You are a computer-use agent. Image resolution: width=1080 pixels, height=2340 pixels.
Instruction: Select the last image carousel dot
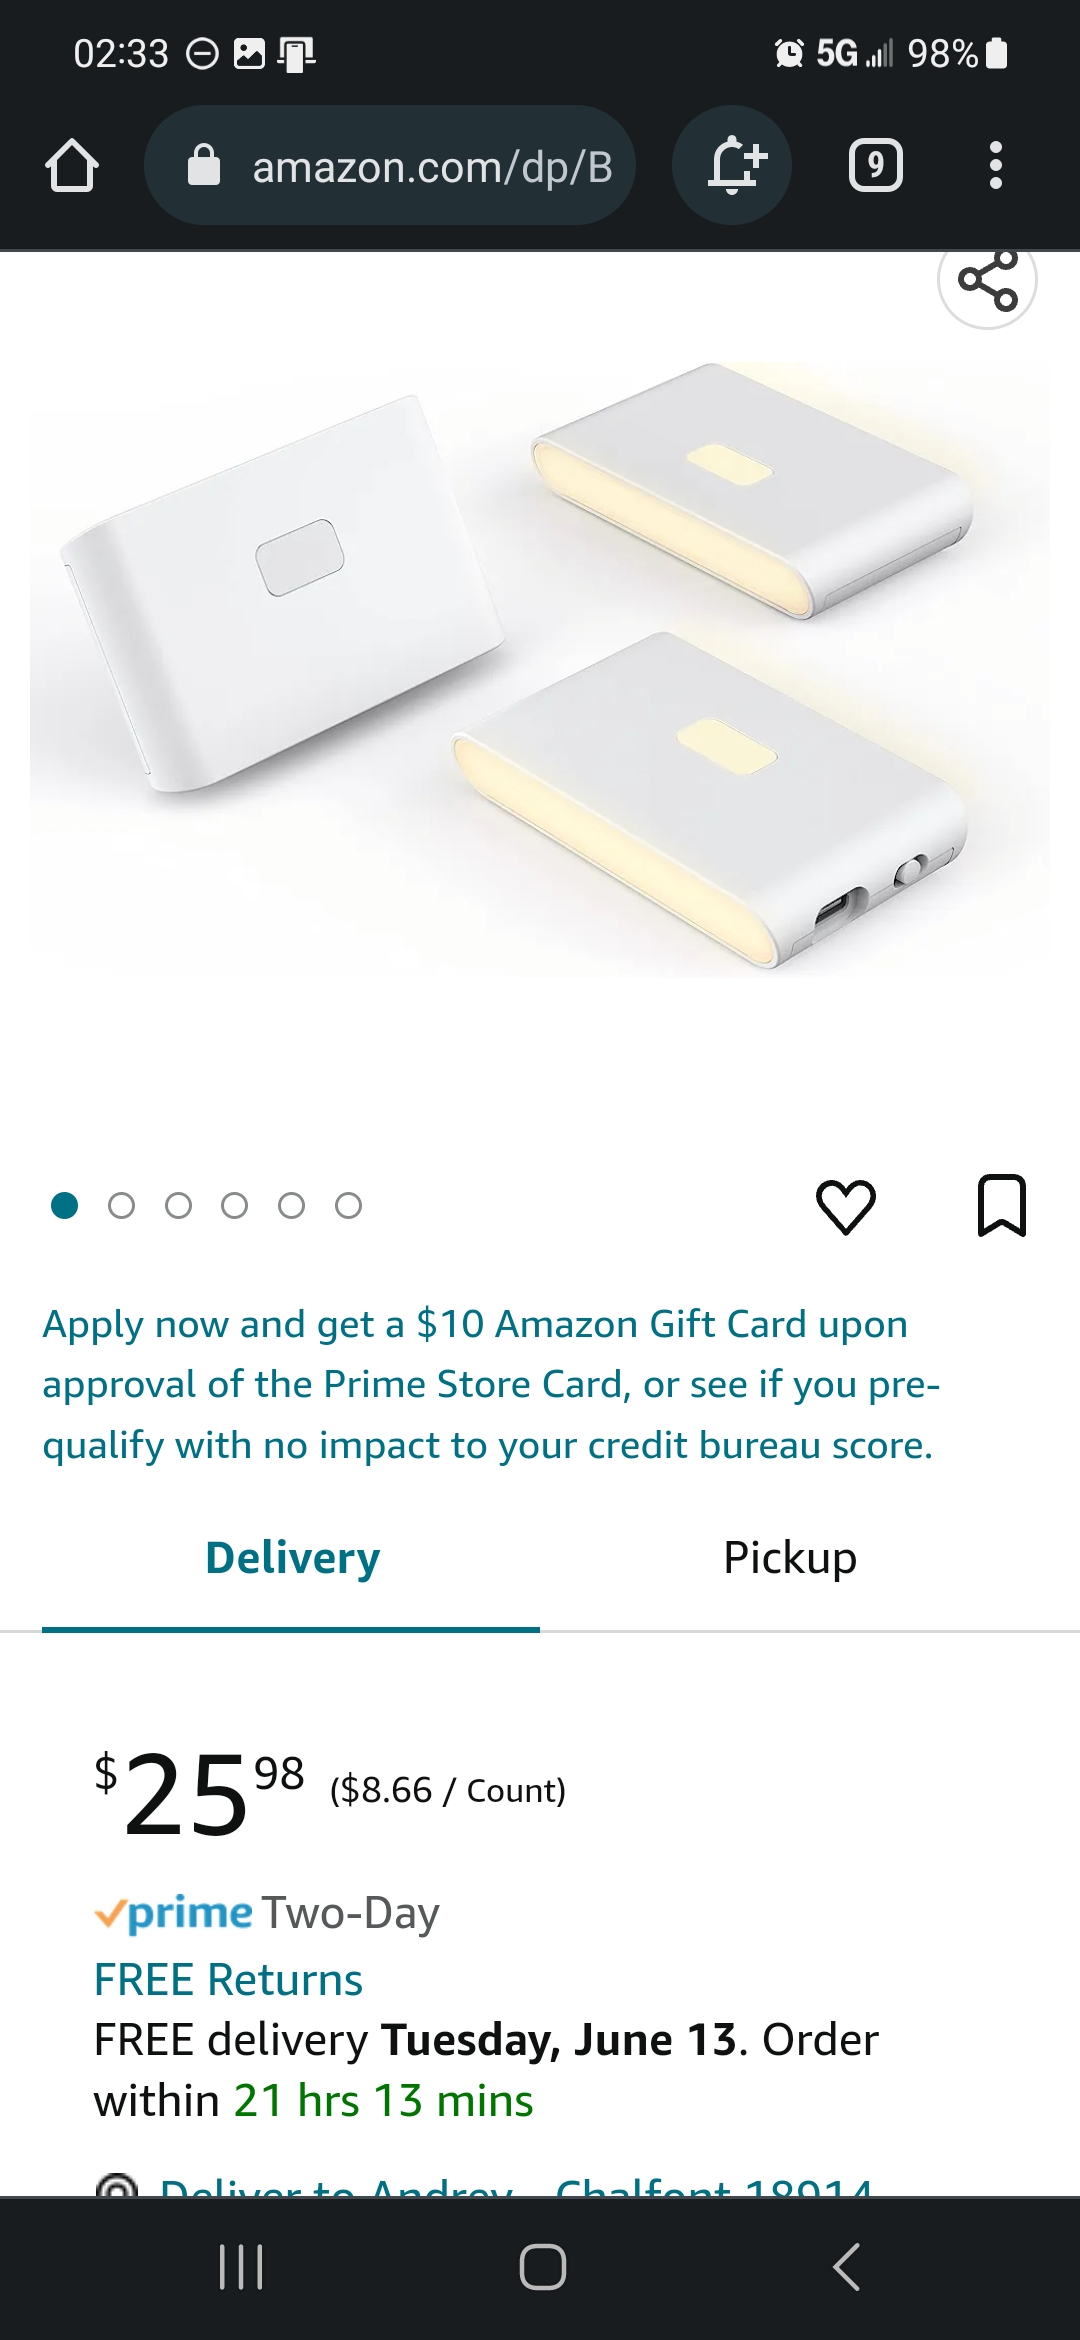click(348, 1206)
